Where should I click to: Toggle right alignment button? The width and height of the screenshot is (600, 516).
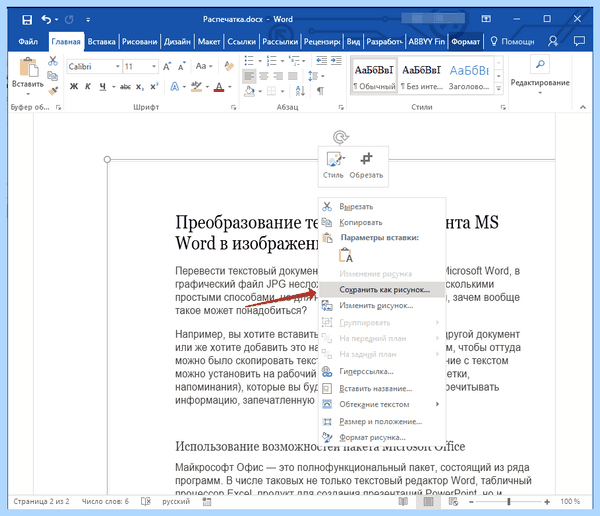278,76
